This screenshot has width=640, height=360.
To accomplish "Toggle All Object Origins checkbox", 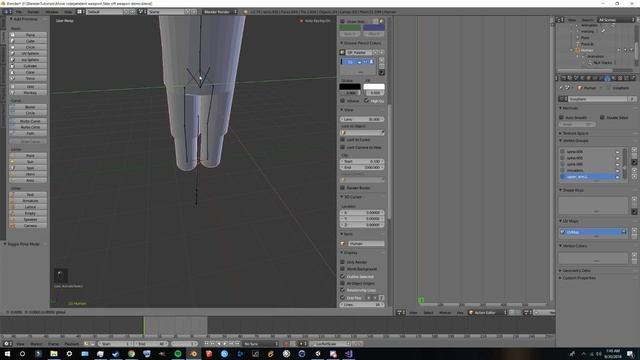I will [x=343, y=283].
